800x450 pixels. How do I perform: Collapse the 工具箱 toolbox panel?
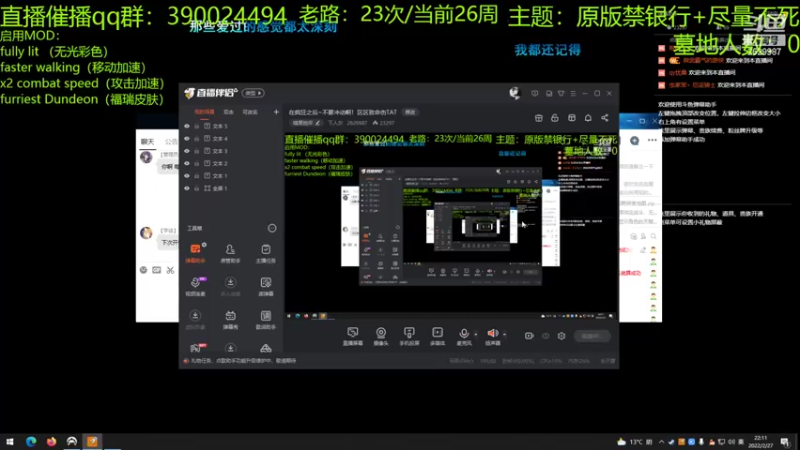click(x=272, y=228)
